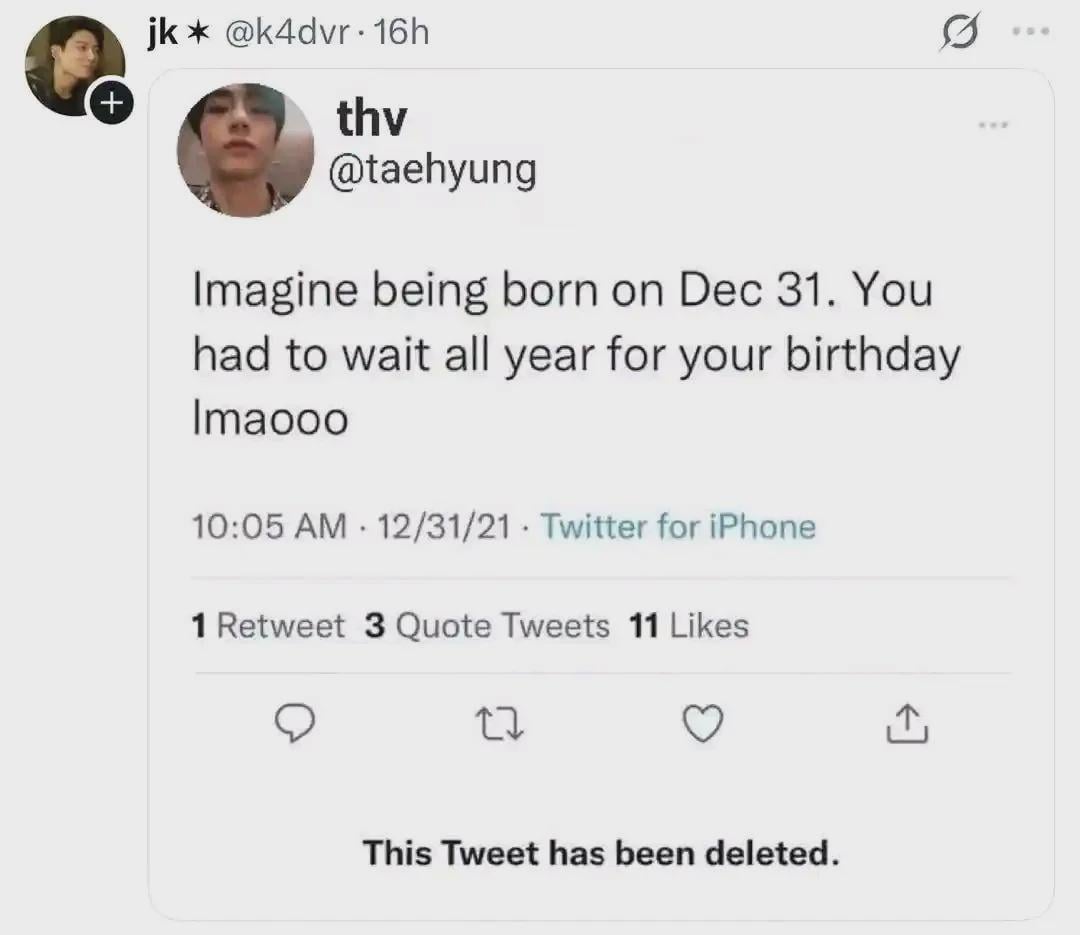Click the retweet arrows icon
The width and height of the screenshot is (1080, 935).
[500, 723]
